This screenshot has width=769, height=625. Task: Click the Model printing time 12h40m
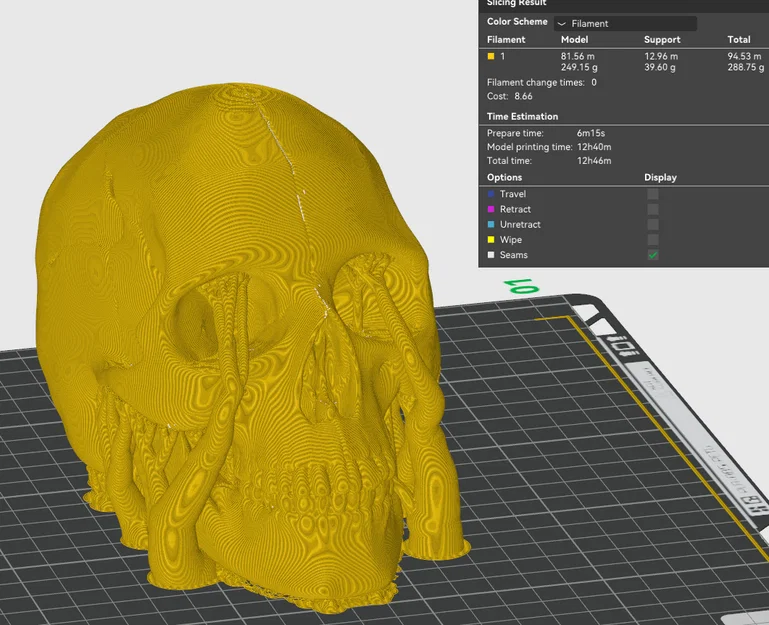(594, 147)
